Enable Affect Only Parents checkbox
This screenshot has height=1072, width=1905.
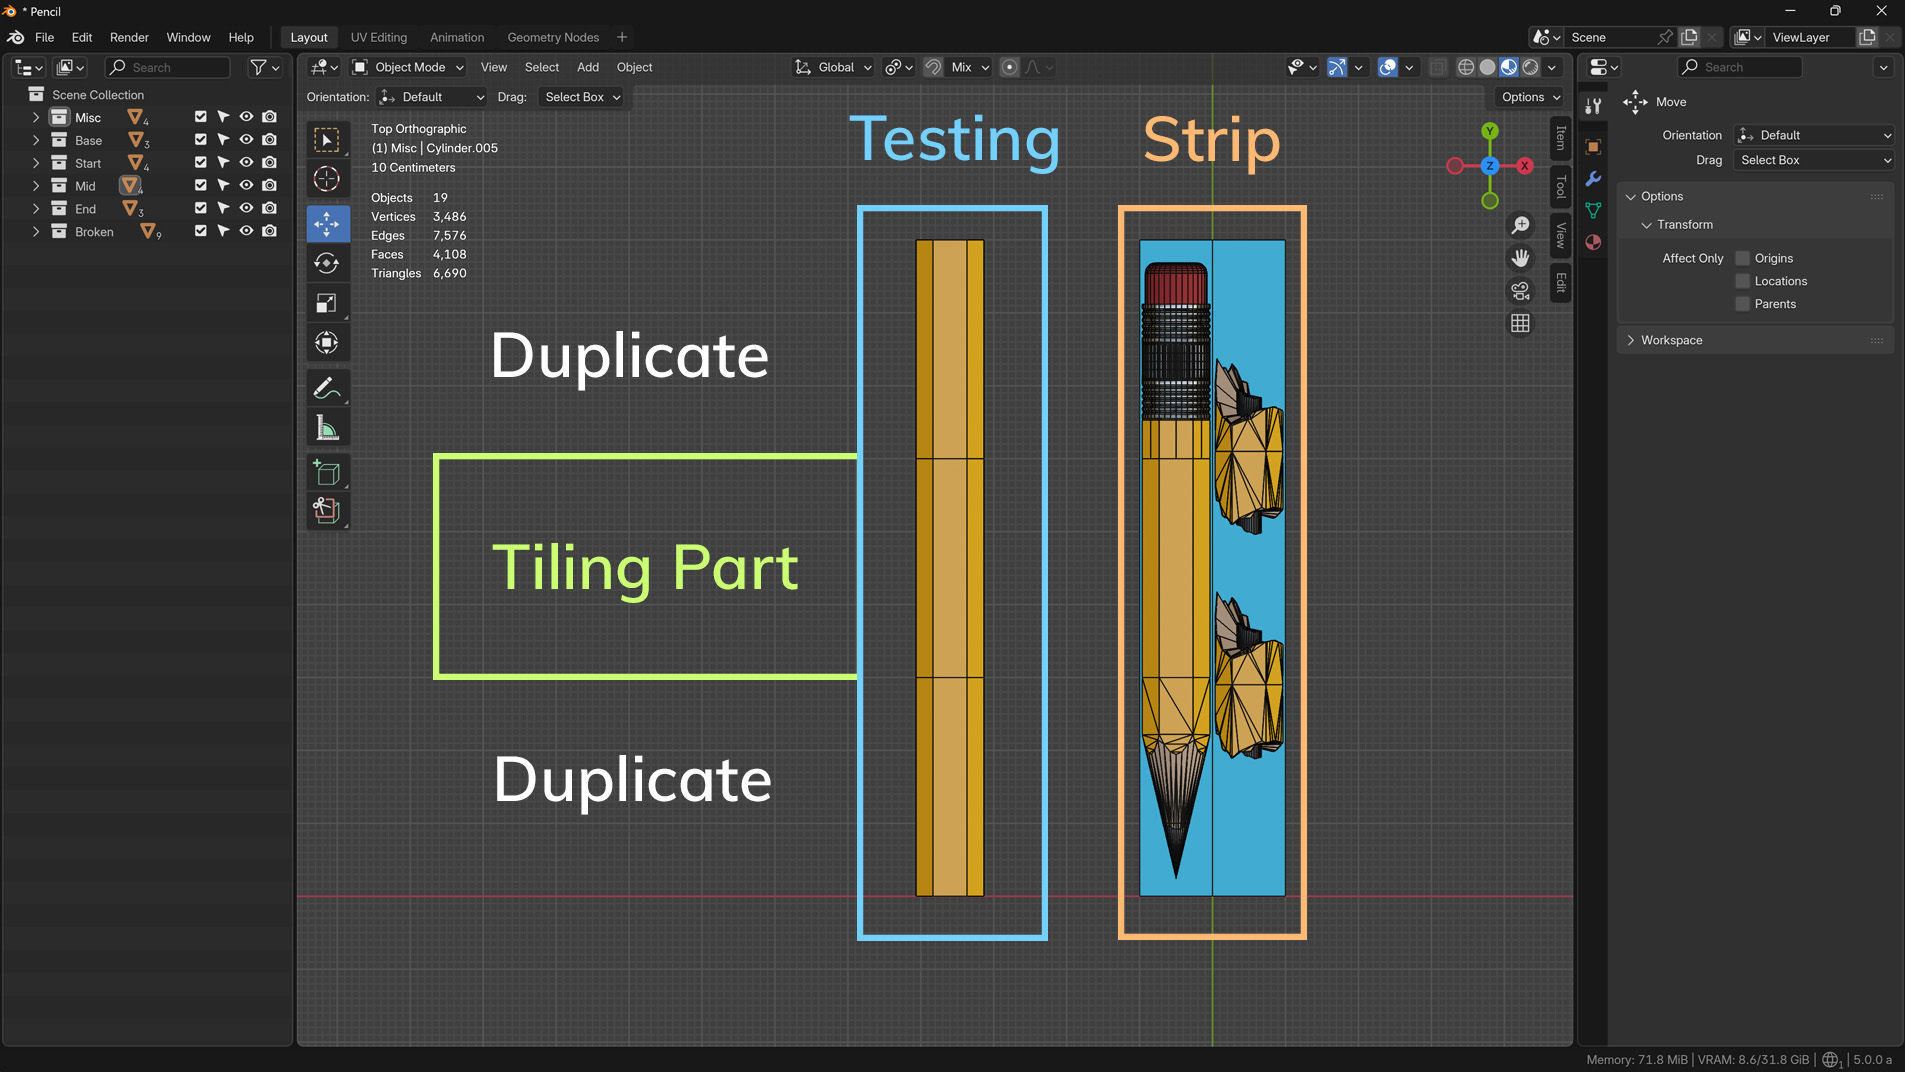click(1742, 304)
